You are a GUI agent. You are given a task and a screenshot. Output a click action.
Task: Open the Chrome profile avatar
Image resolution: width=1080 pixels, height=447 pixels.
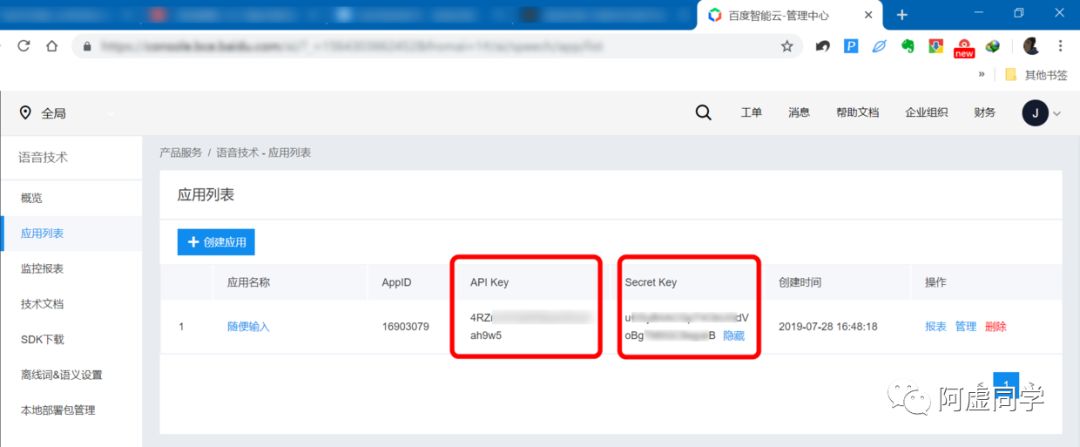pyautogui.click(x=1031, y=46)
